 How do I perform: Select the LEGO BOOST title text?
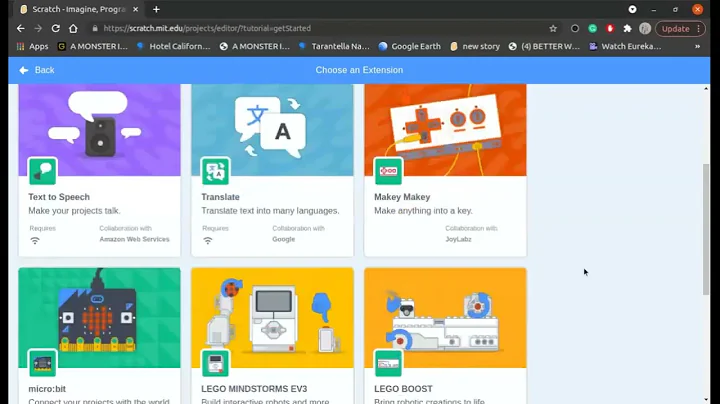pos(403,389)
